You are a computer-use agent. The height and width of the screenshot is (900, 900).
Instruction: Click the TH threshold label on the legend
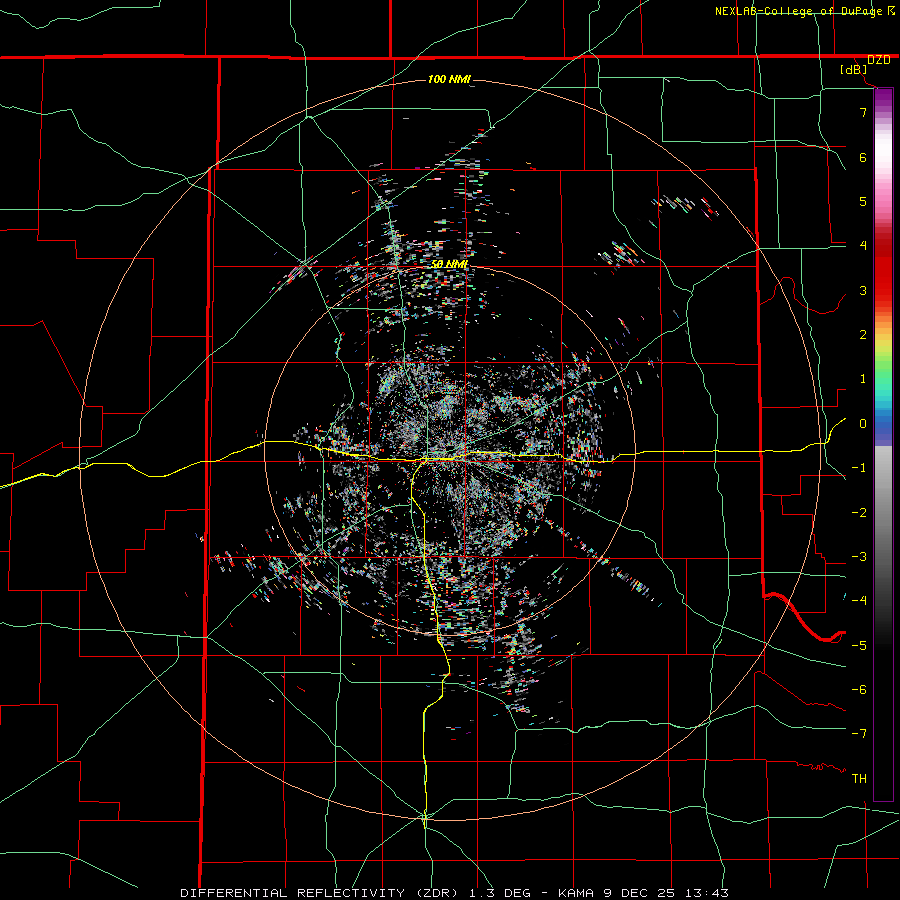pyautogui.click(x=859, y=779)
